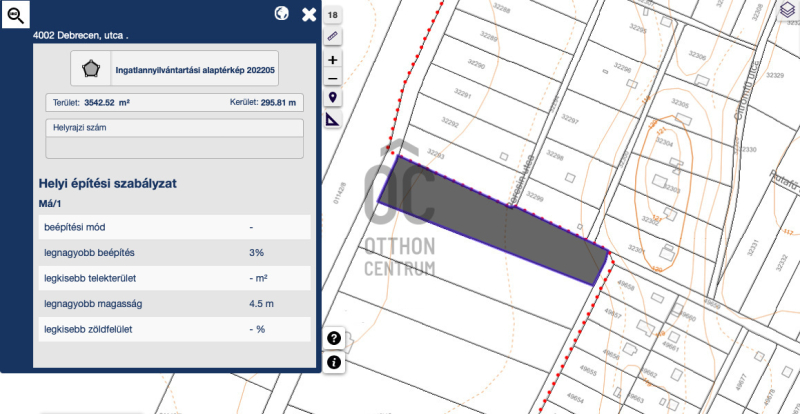
Task: Select Ingatlannyilvántartási alaptérkép 202205 layer
Action: 195,69
